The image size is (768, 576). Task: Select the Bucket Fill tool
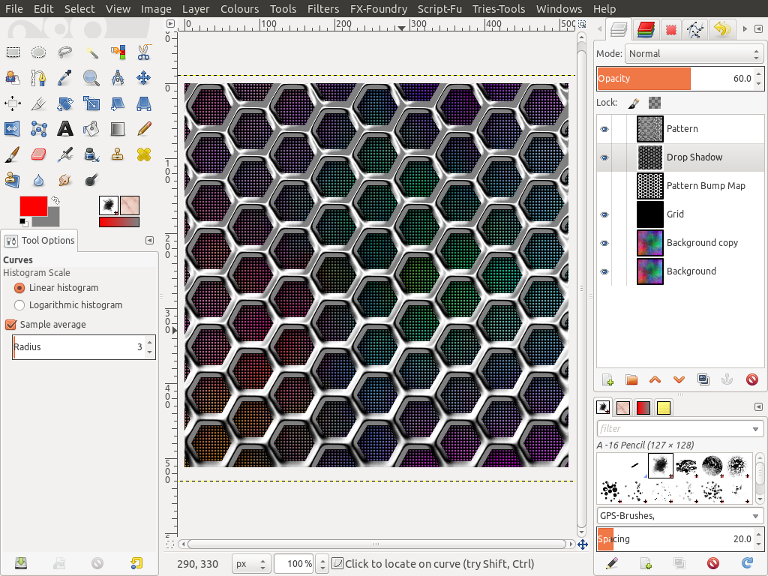tap(91, 129)
